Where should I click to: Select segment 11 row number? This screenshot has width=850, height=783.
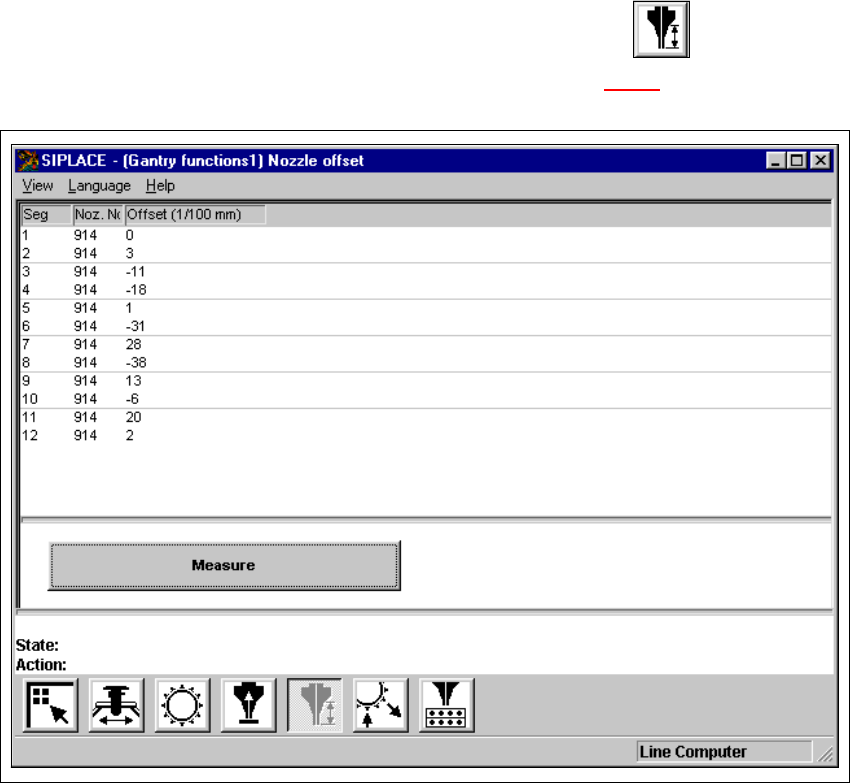tap(29, 418)
